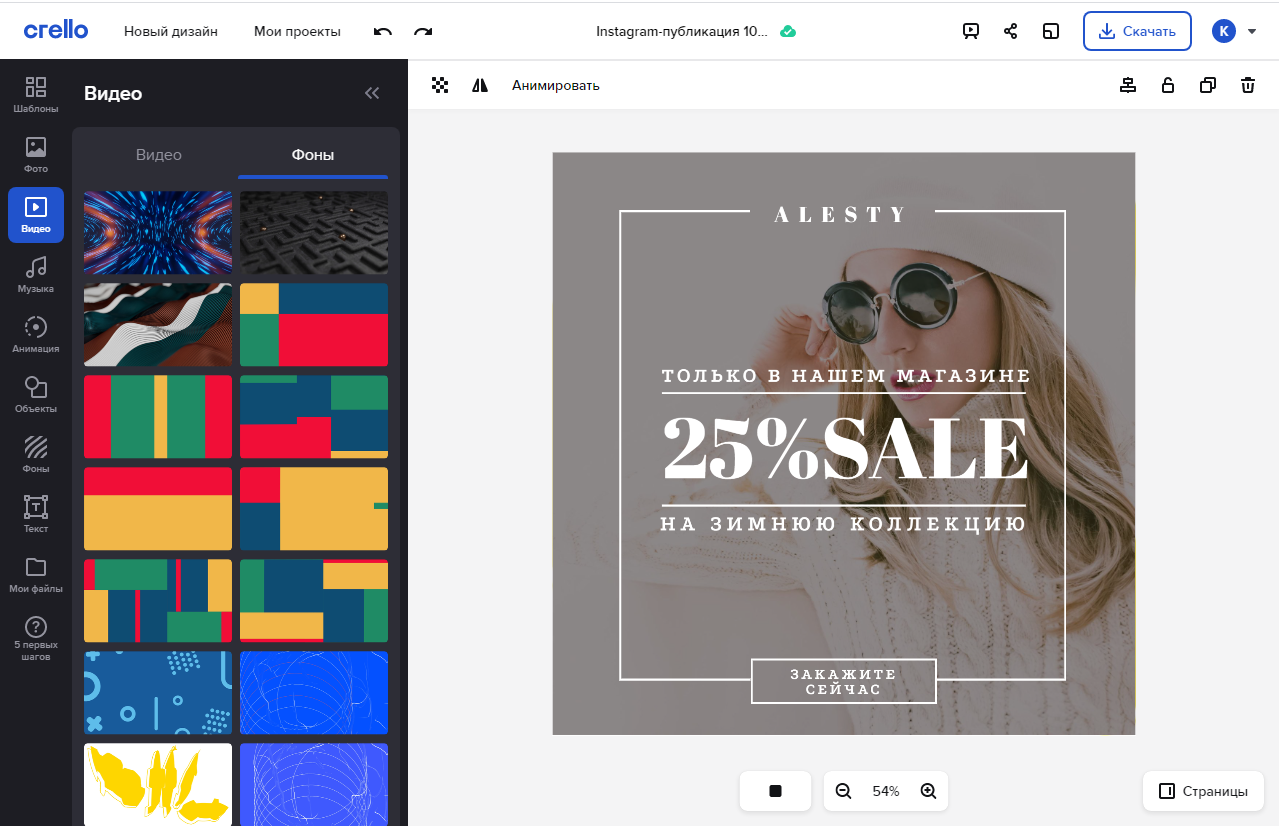Click the Crello logo
This screenshot has height=826, width=1279.
(56, 30)
